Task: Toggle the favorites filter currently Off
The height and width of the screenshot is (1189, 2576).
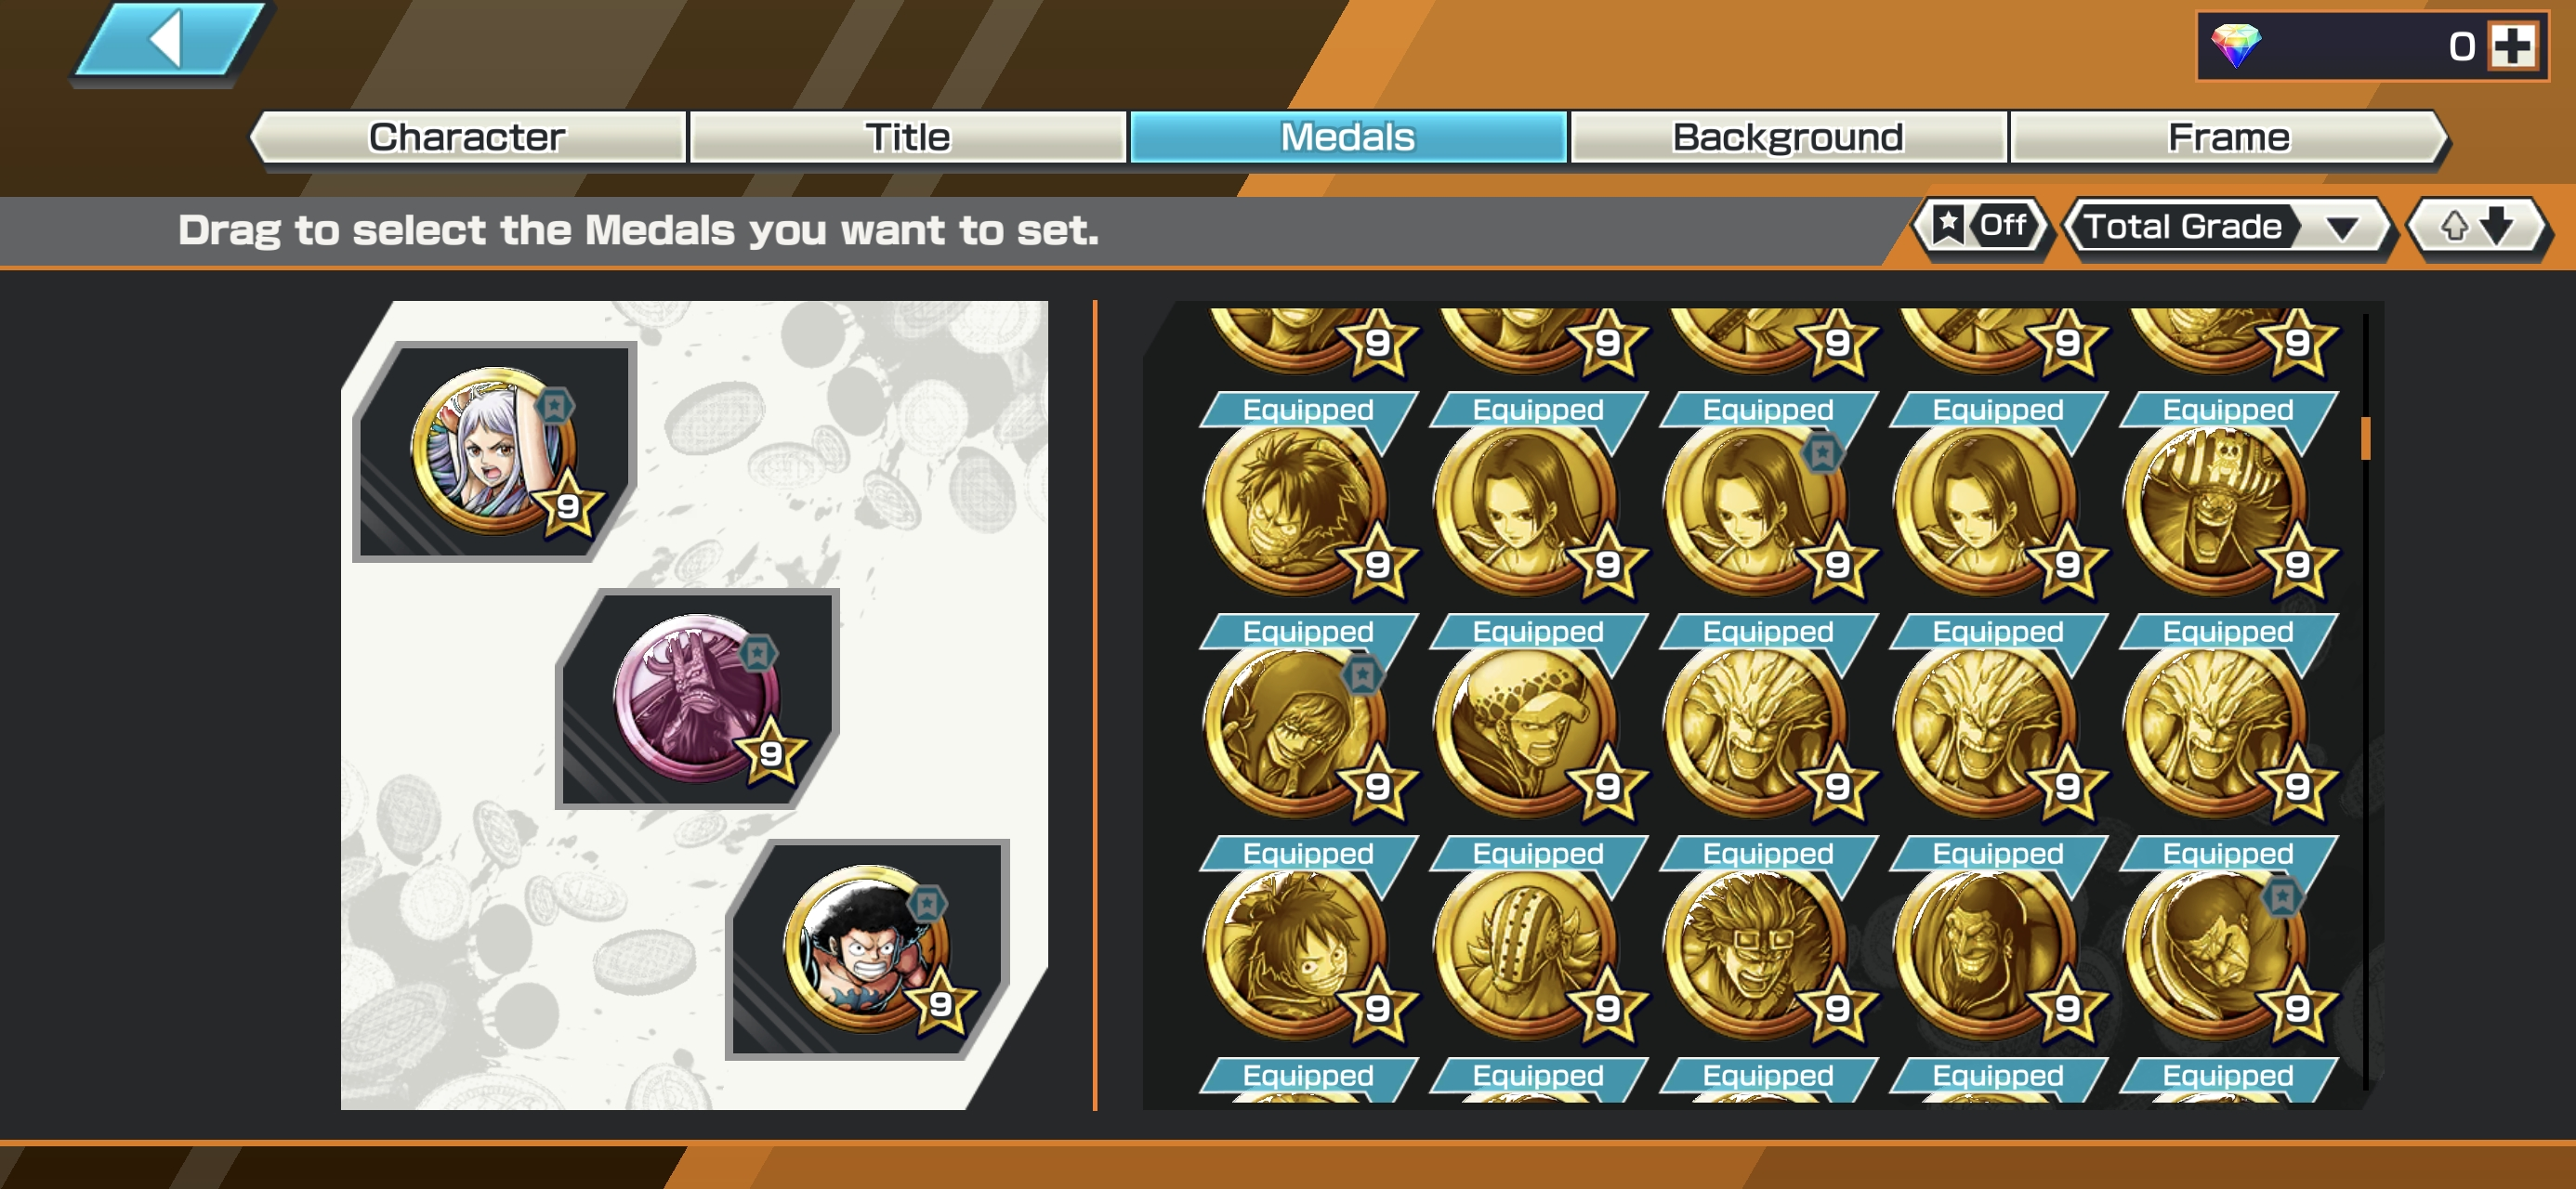Action: 1982,226
